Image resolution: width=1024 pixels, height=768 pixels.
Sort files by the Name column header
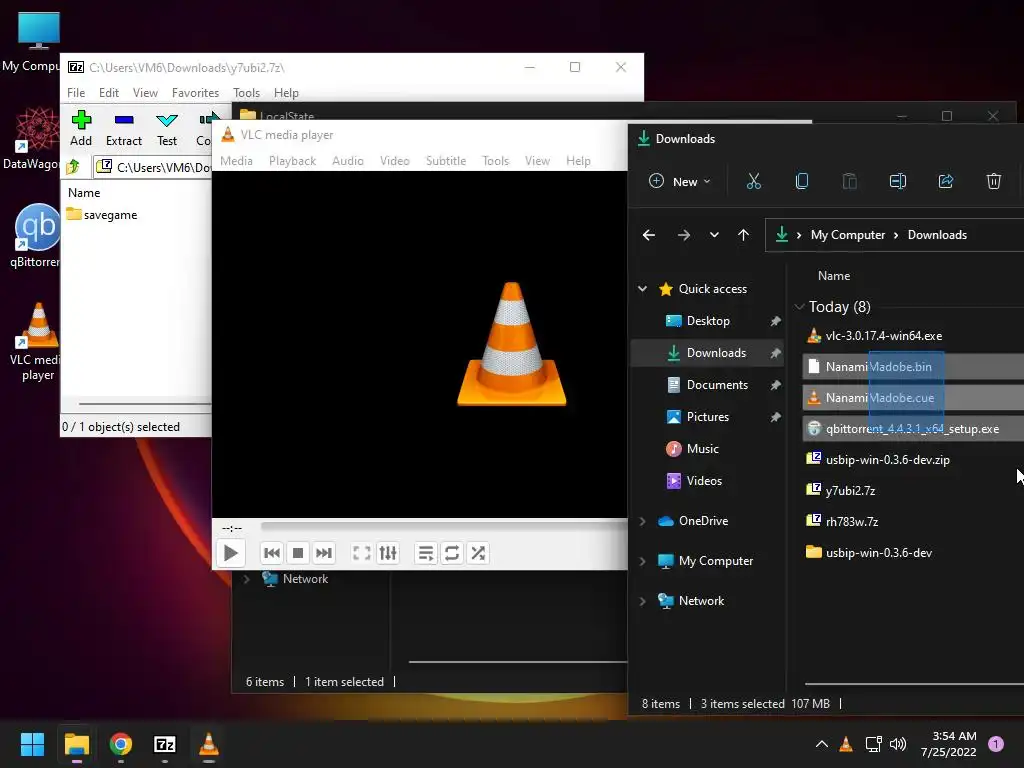pyautogui.click(x=834, y=276)
